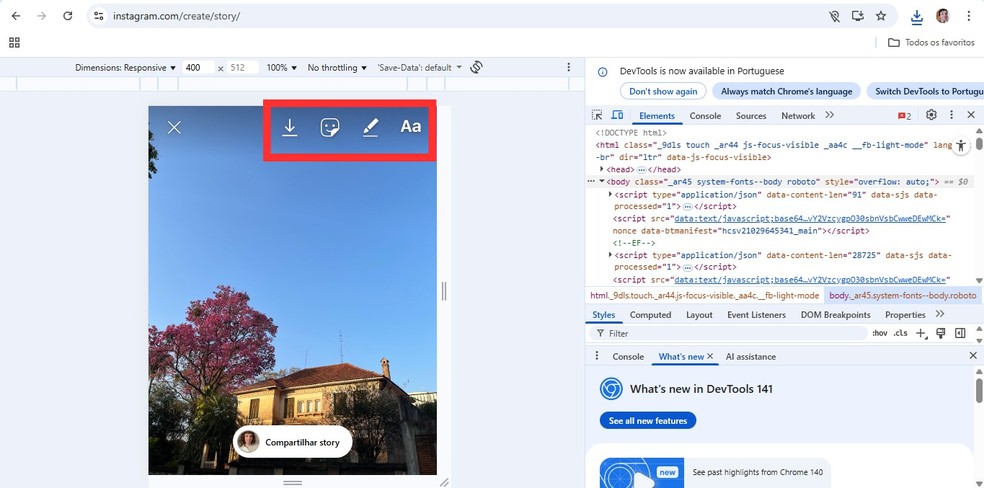Show more DevTools tabs chevron after Network
Viewport: 984px width, 488px height.
click(830, 115)
